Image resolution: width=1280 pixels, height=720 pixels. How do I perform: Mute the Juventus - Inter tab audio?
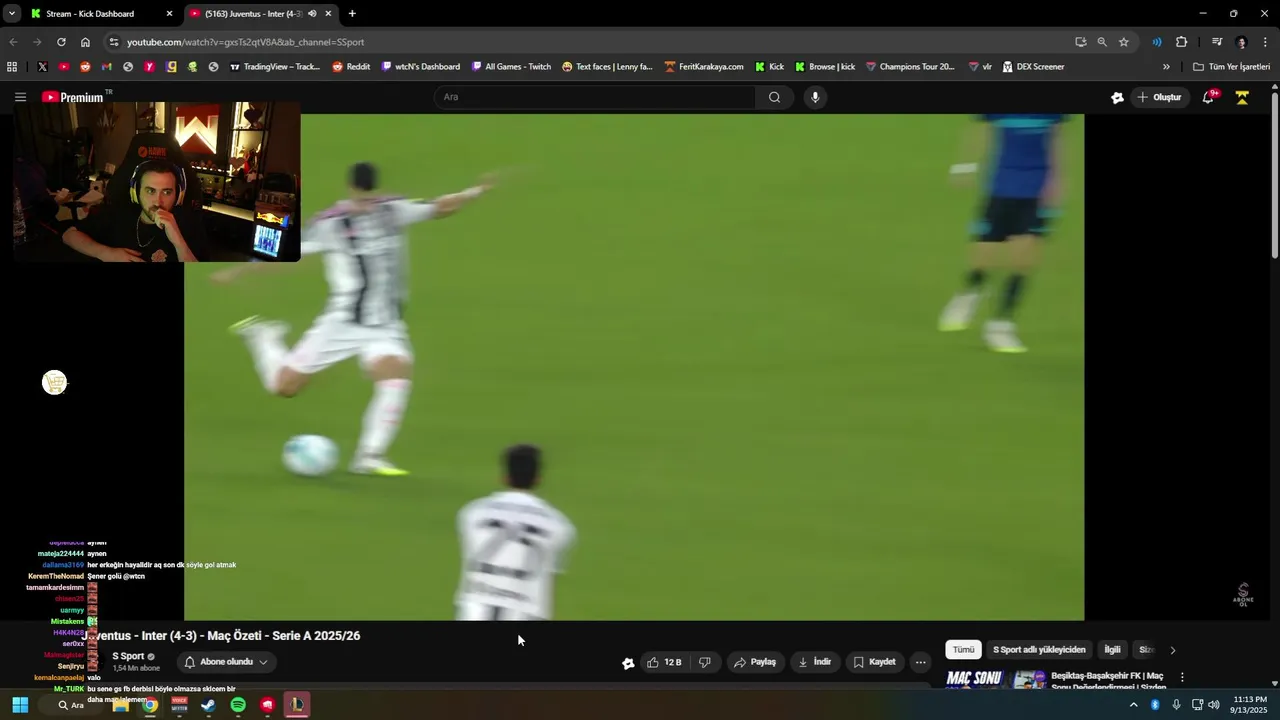coord(312,14)
